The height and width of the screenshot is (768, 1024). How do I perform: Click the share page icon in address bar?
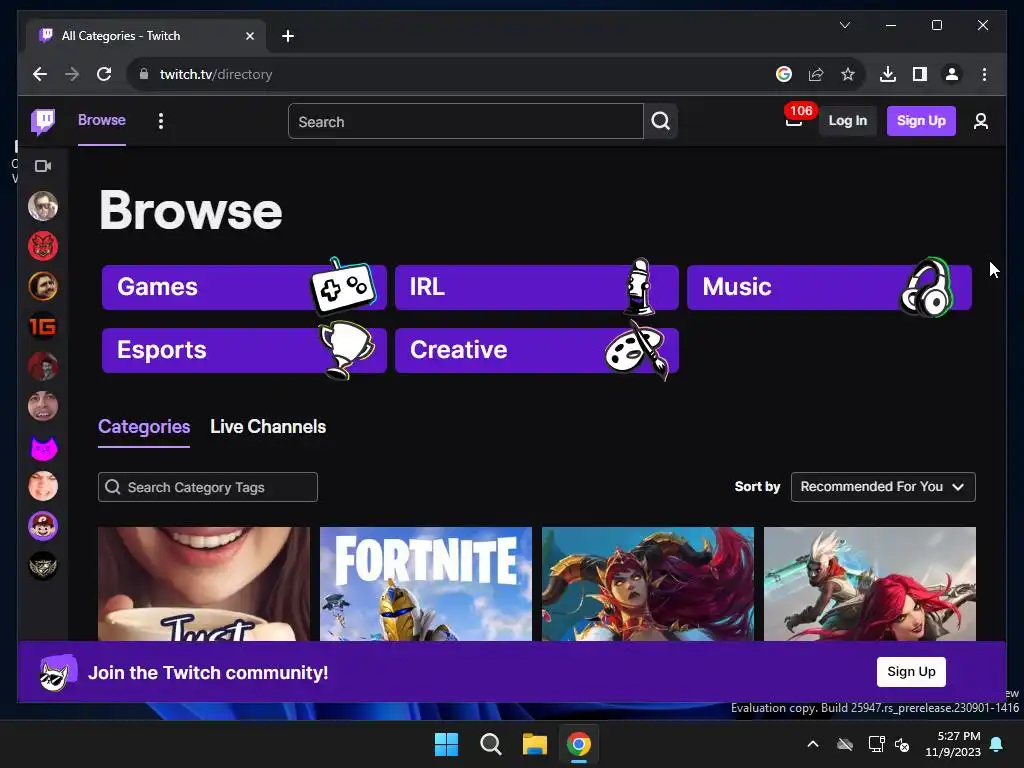816,74
